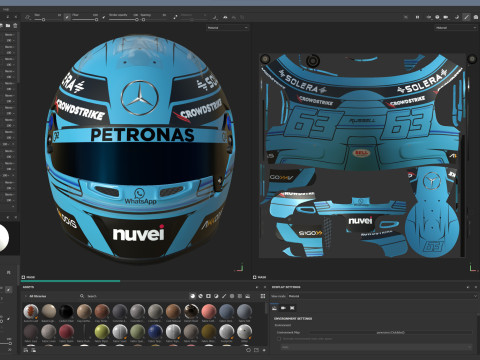
Task: Open the Display Settings View mode dropdown
Action: click(382, 296)
